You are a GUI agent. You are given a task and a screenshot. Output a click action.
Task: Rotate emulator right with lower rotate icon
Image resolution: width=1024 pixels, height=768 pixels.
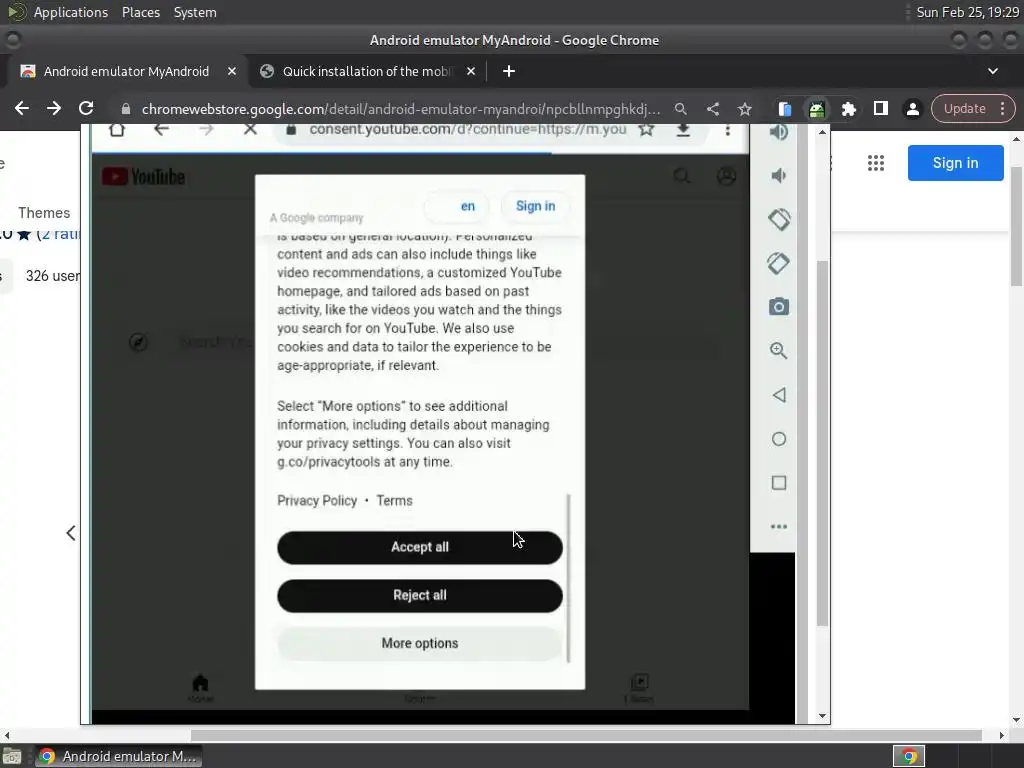coord(778,264)
